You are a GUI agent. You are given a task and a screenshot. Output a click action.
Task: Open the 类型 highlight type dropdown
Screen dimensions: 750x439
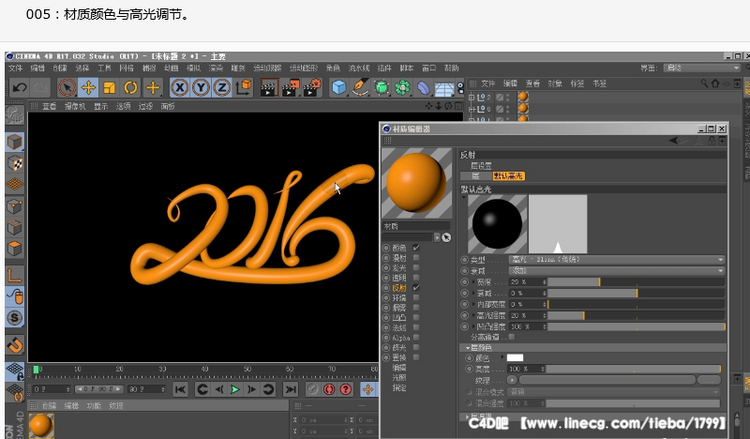click(616, 260)
